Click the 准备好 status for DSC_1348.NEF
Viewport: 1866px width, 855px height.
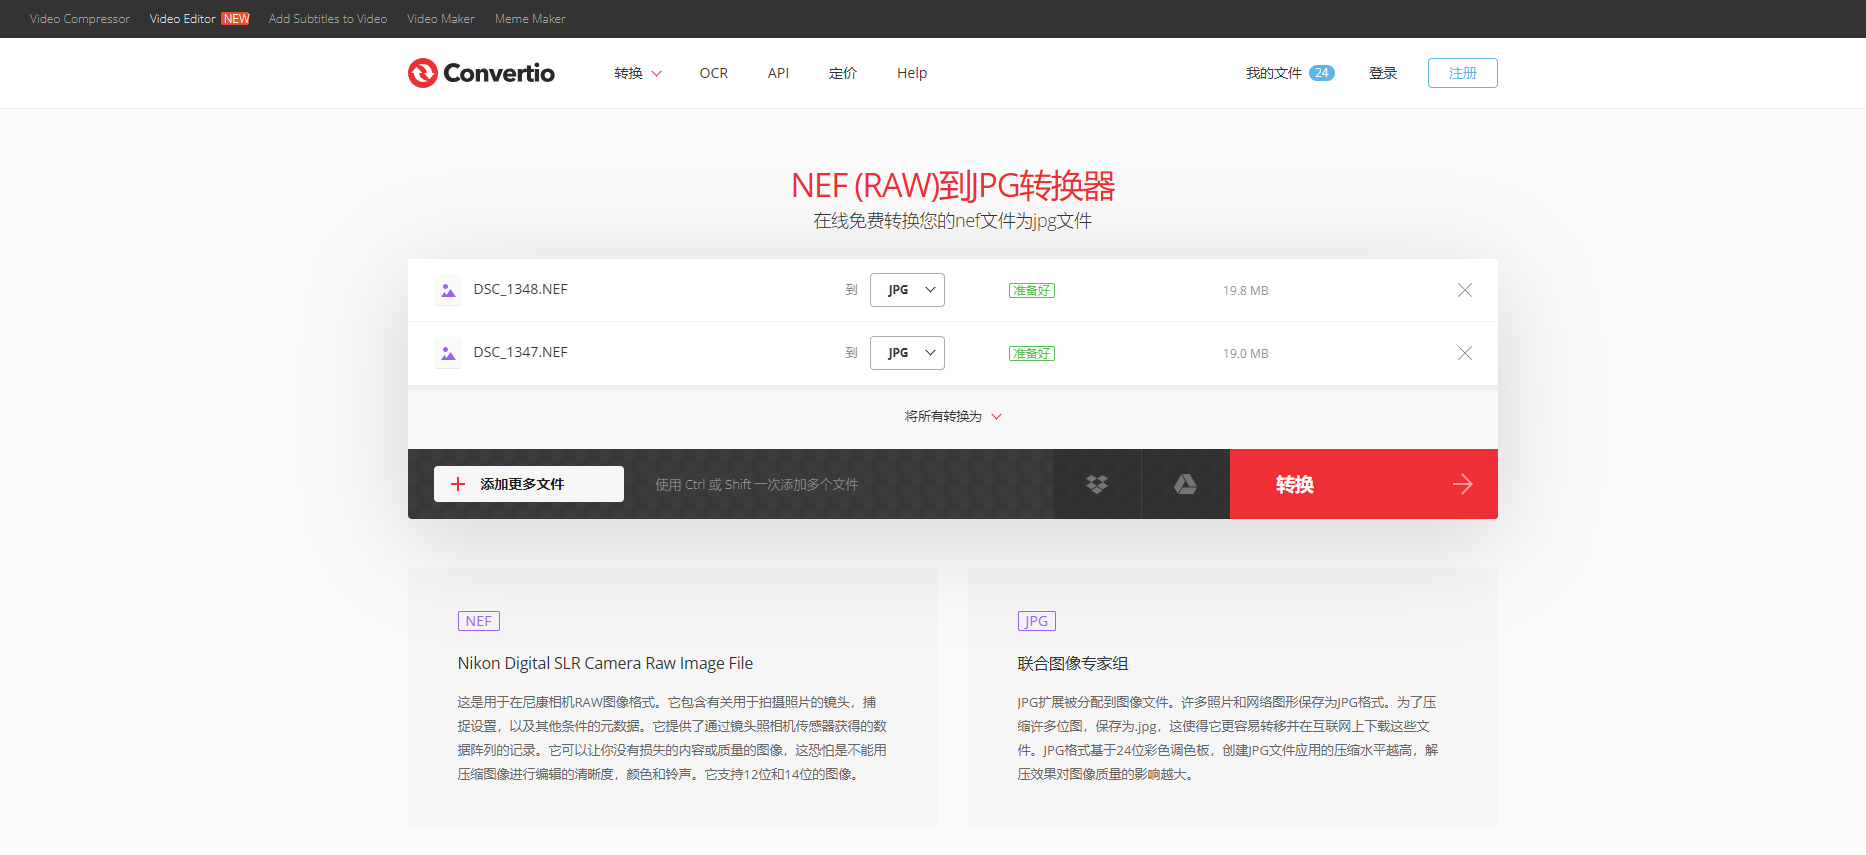(1032, 290)
